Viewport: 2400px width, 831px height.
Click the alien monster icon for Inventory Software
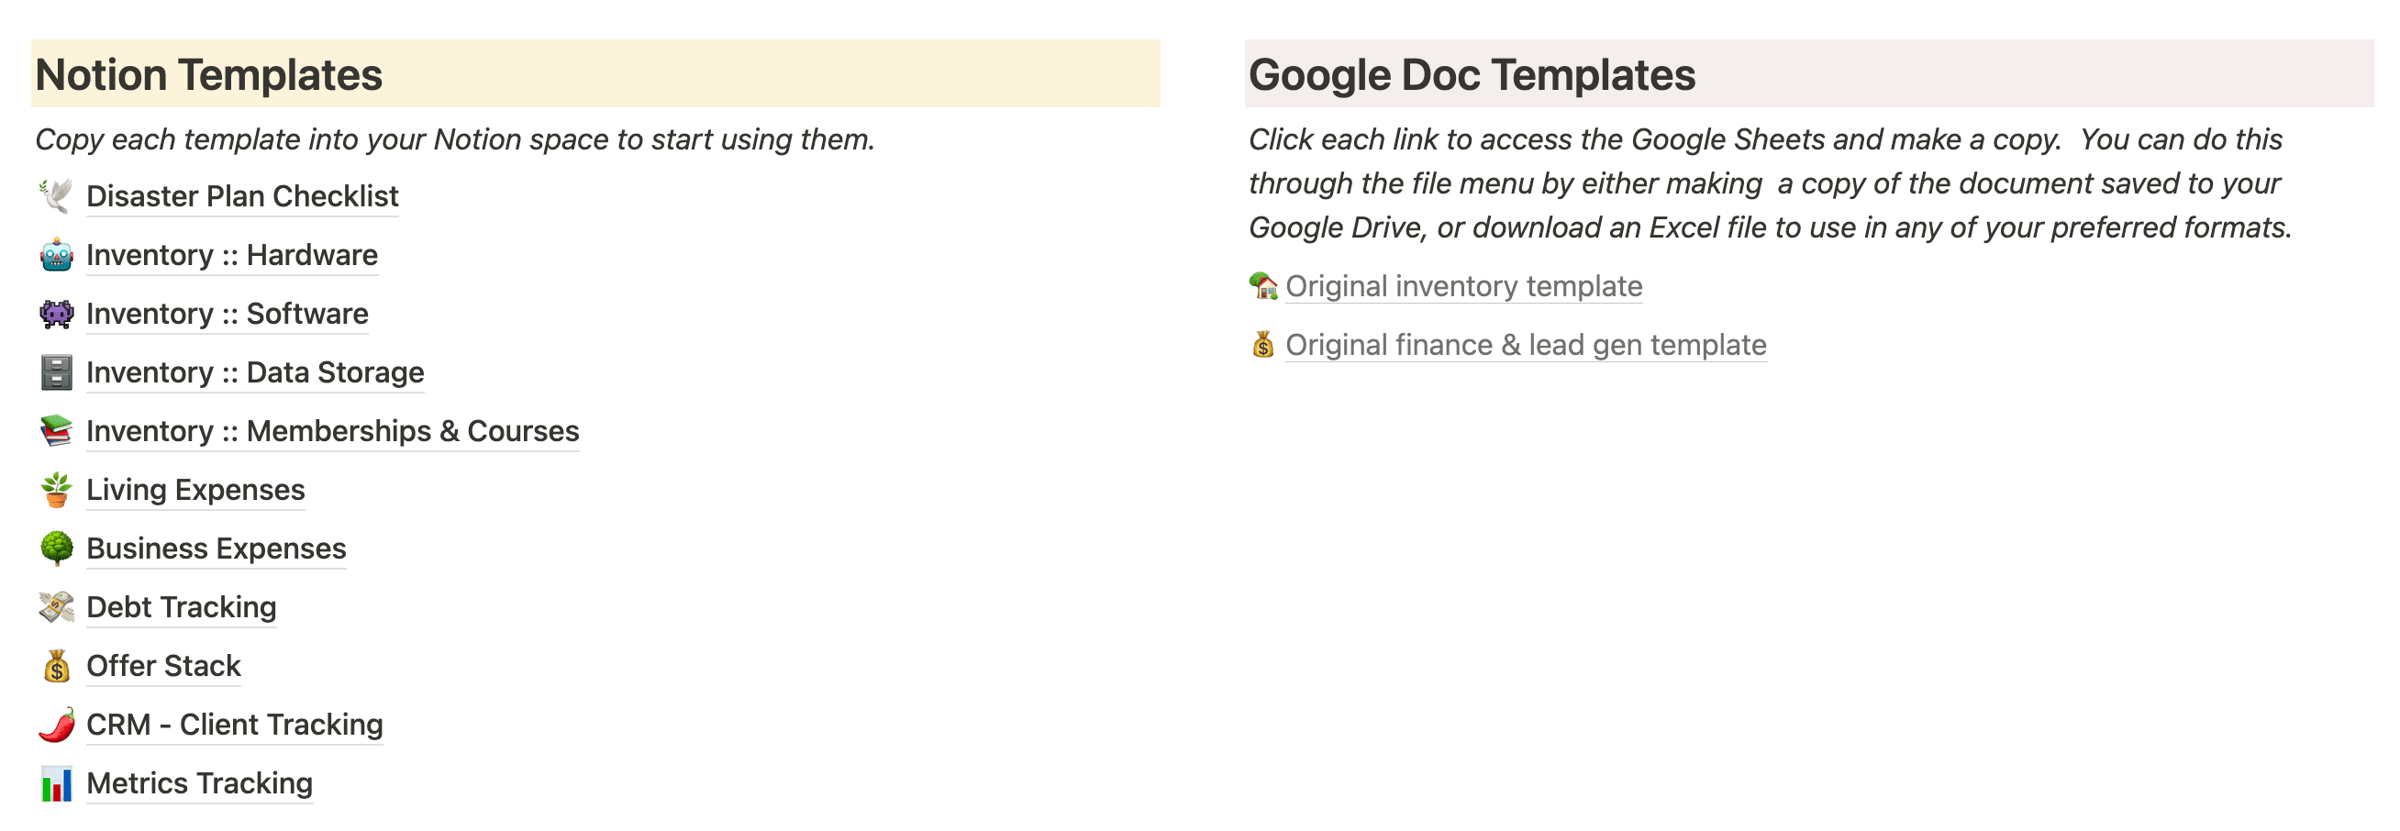(x=56, y=314)
